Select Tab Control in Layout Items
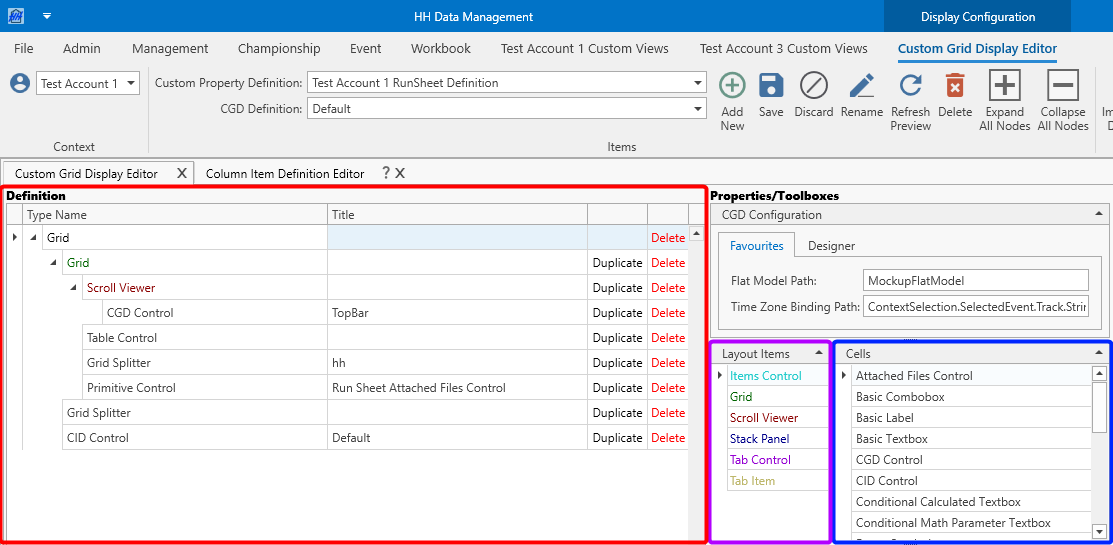The image size is (1113, 545). click(x=777, y=459)
